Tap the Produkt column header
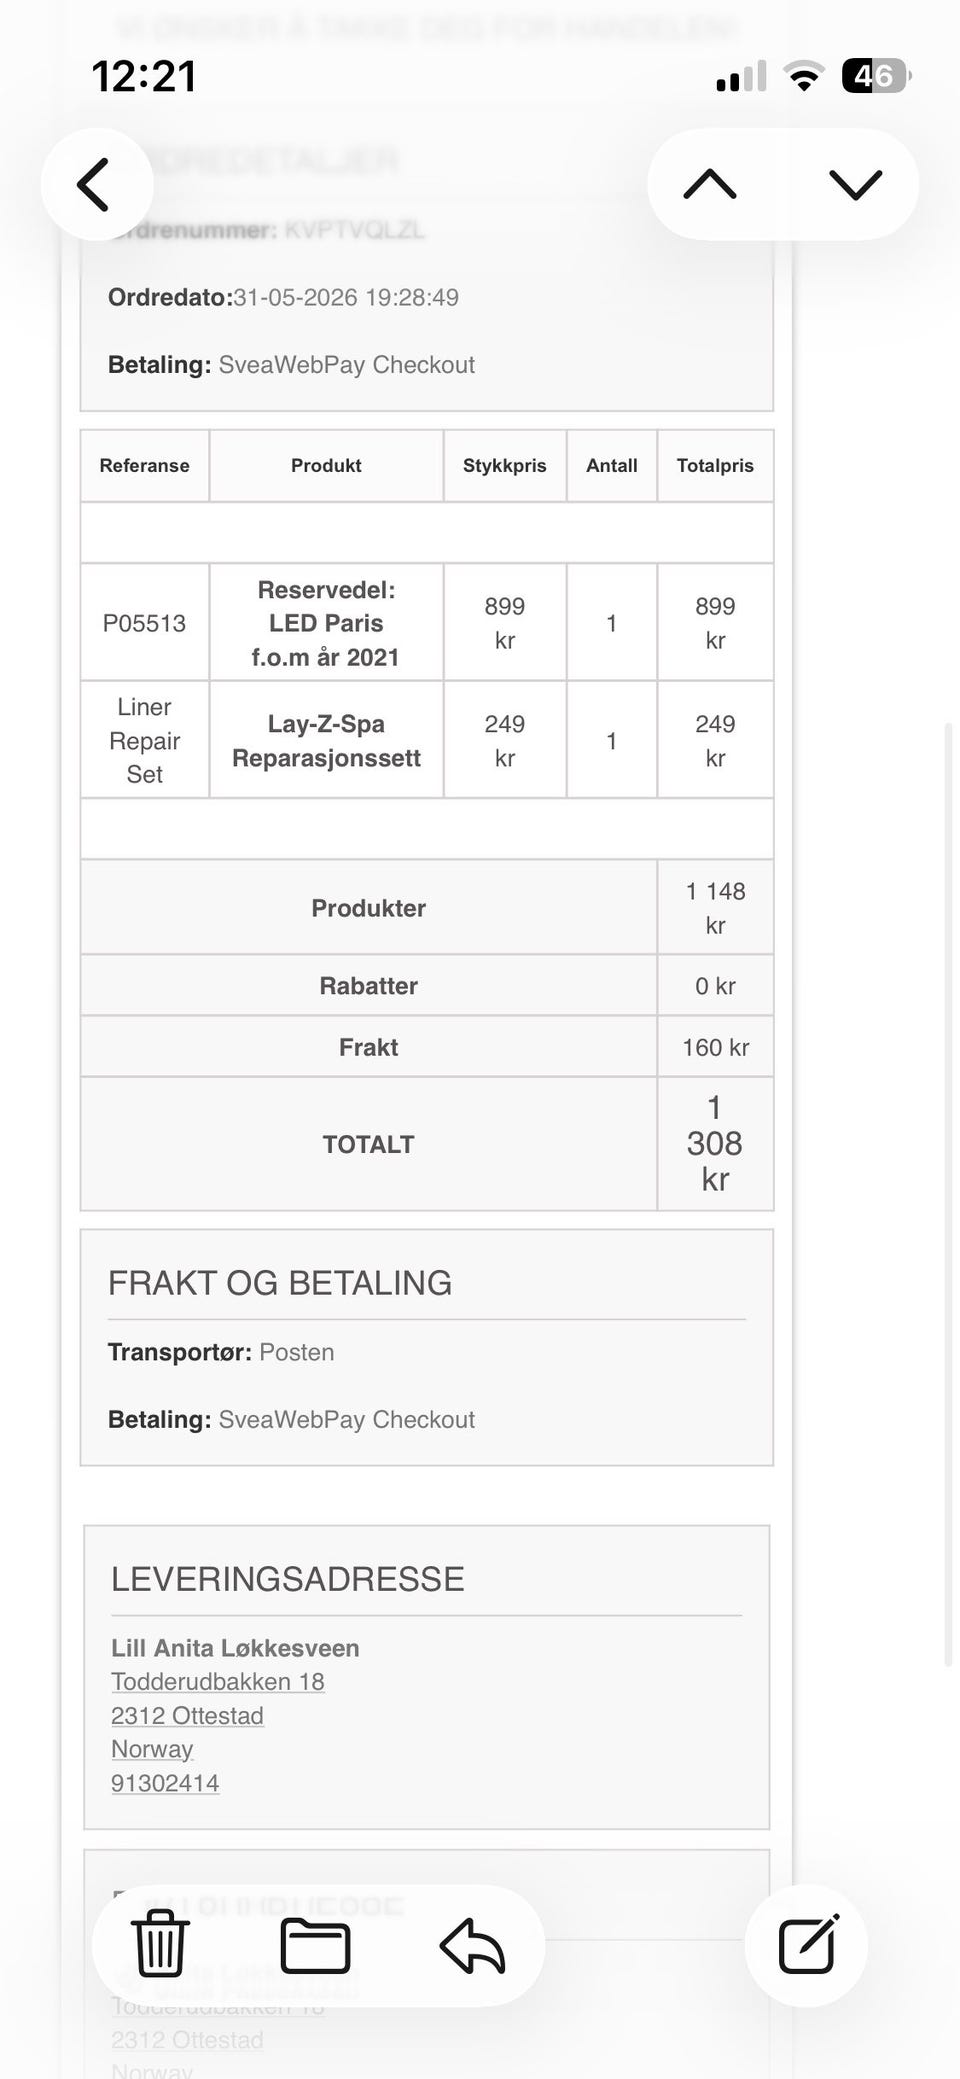 click(x=326, y=465)
